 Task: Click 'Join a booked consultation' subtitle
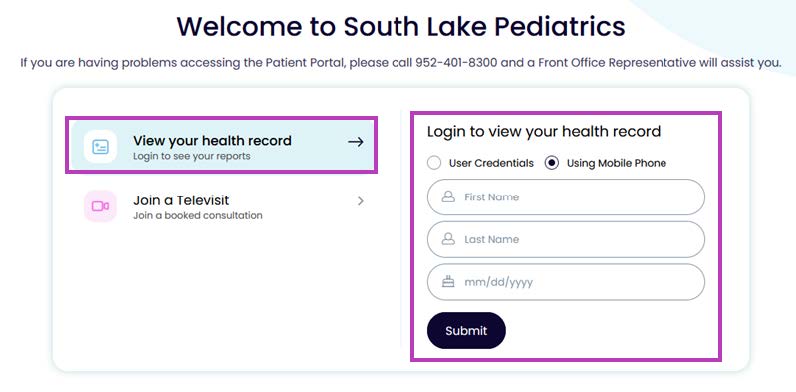[x=197, y=215]
